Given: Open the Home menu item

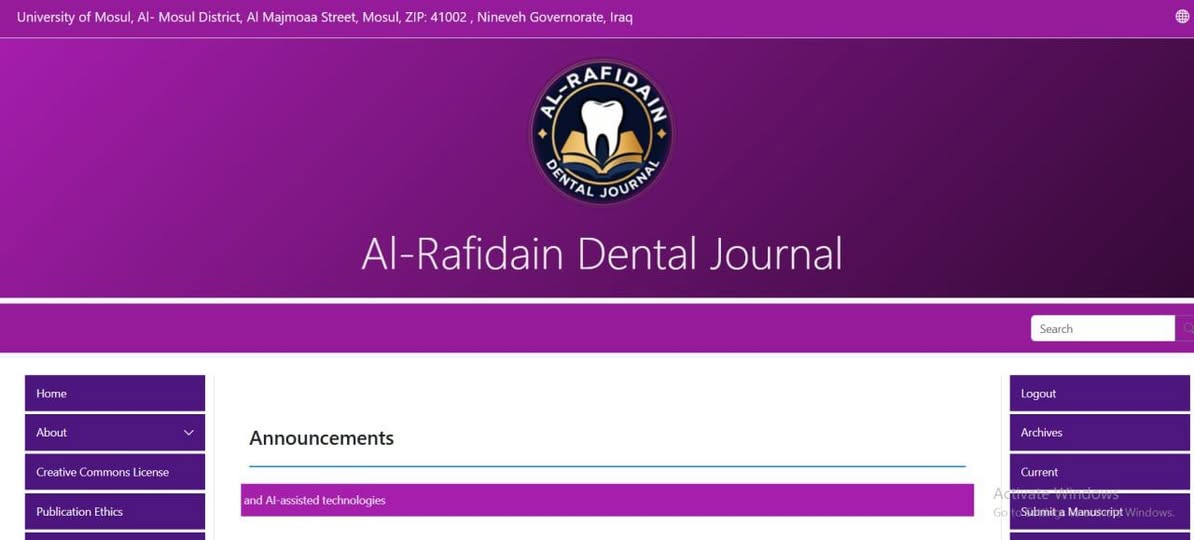Looking at the screenshot, I should point(114,393).
